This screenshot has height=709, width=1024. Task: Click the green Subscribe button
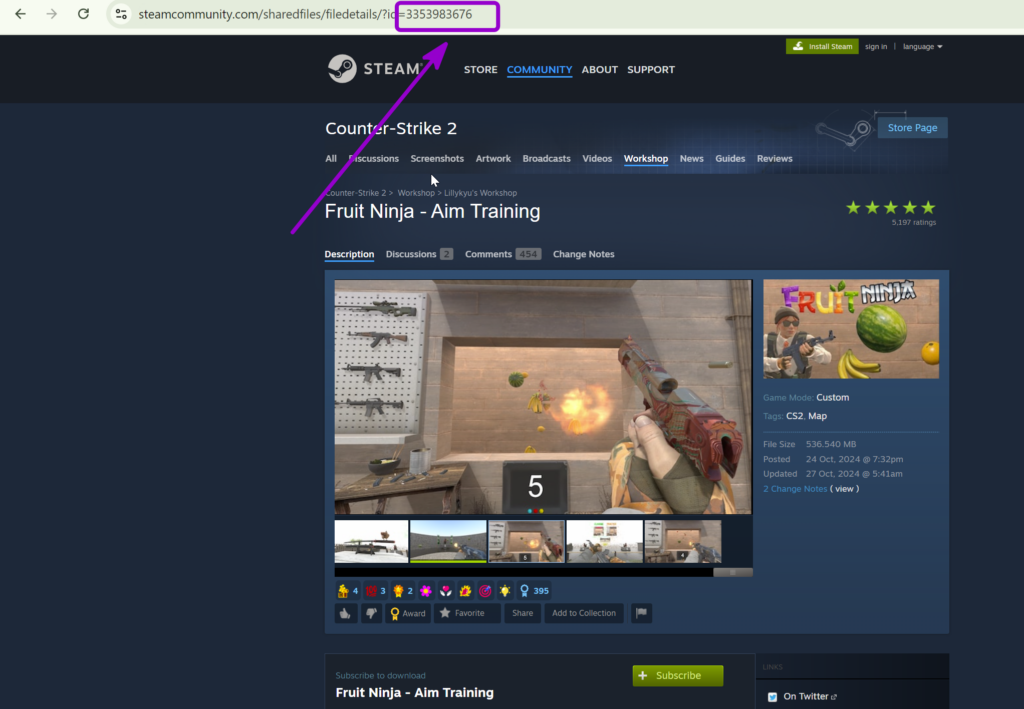pyautogui.click(x=678, y=675)
